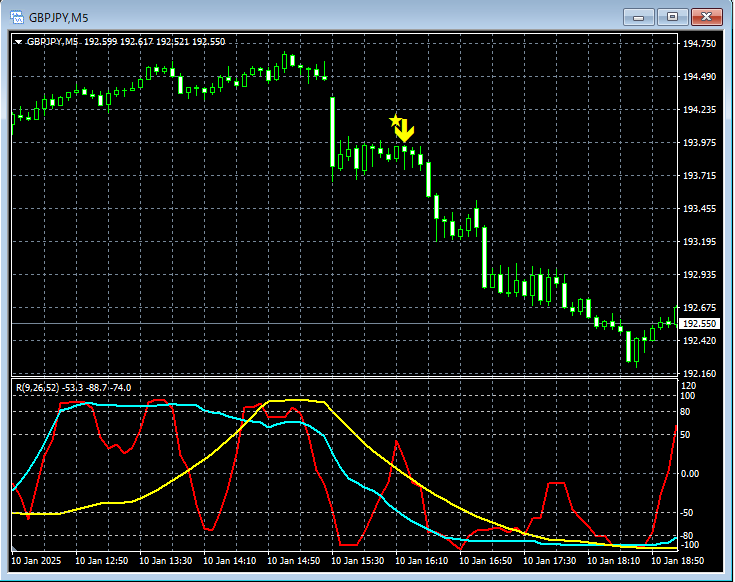Click the current price label 192.550

coord(700,324)
